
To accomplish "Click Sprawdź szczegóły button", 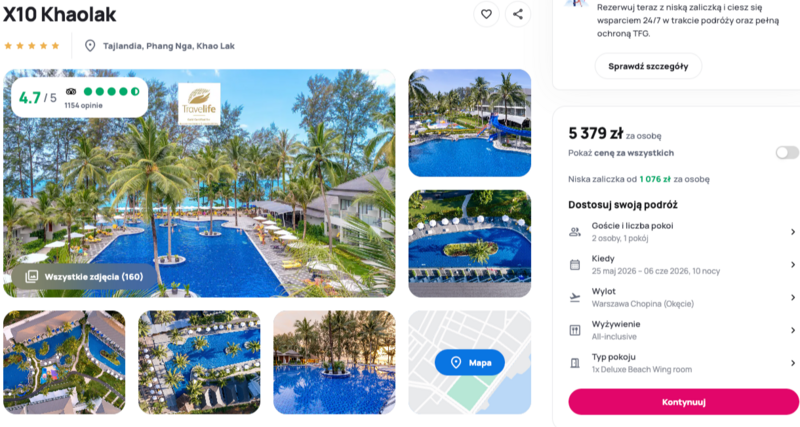I will pyautogui.click(x=648, y=66).
